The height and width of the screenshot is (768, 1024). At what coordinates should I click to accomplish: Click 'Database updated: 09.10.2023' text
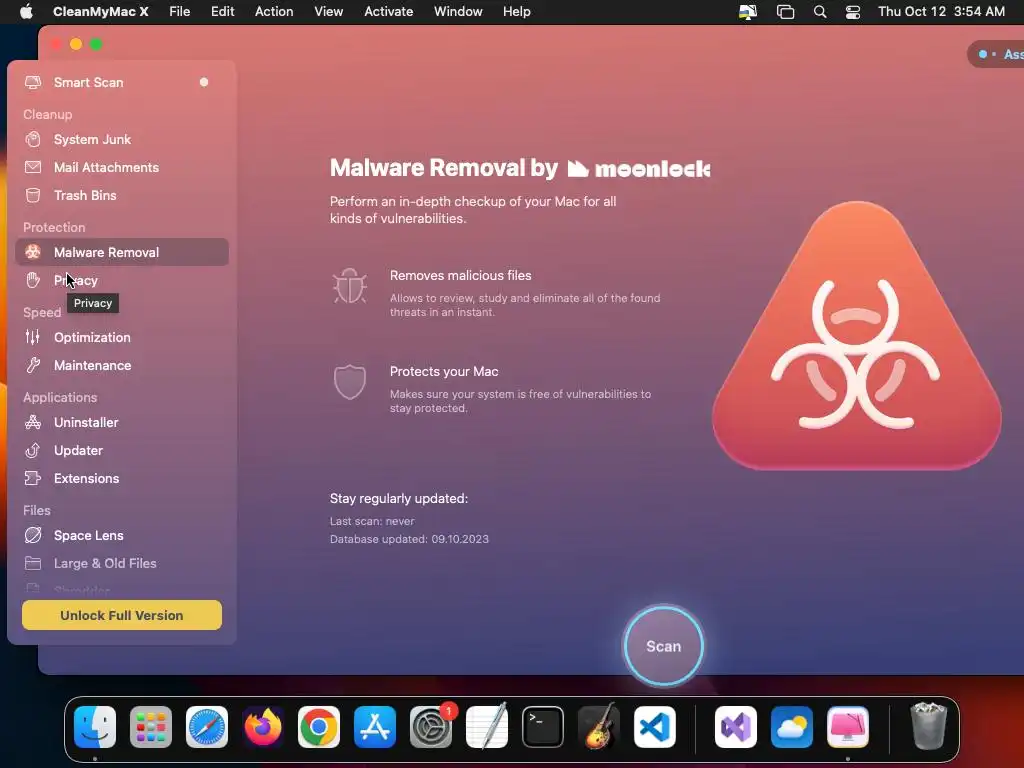[x=409, y=539]
